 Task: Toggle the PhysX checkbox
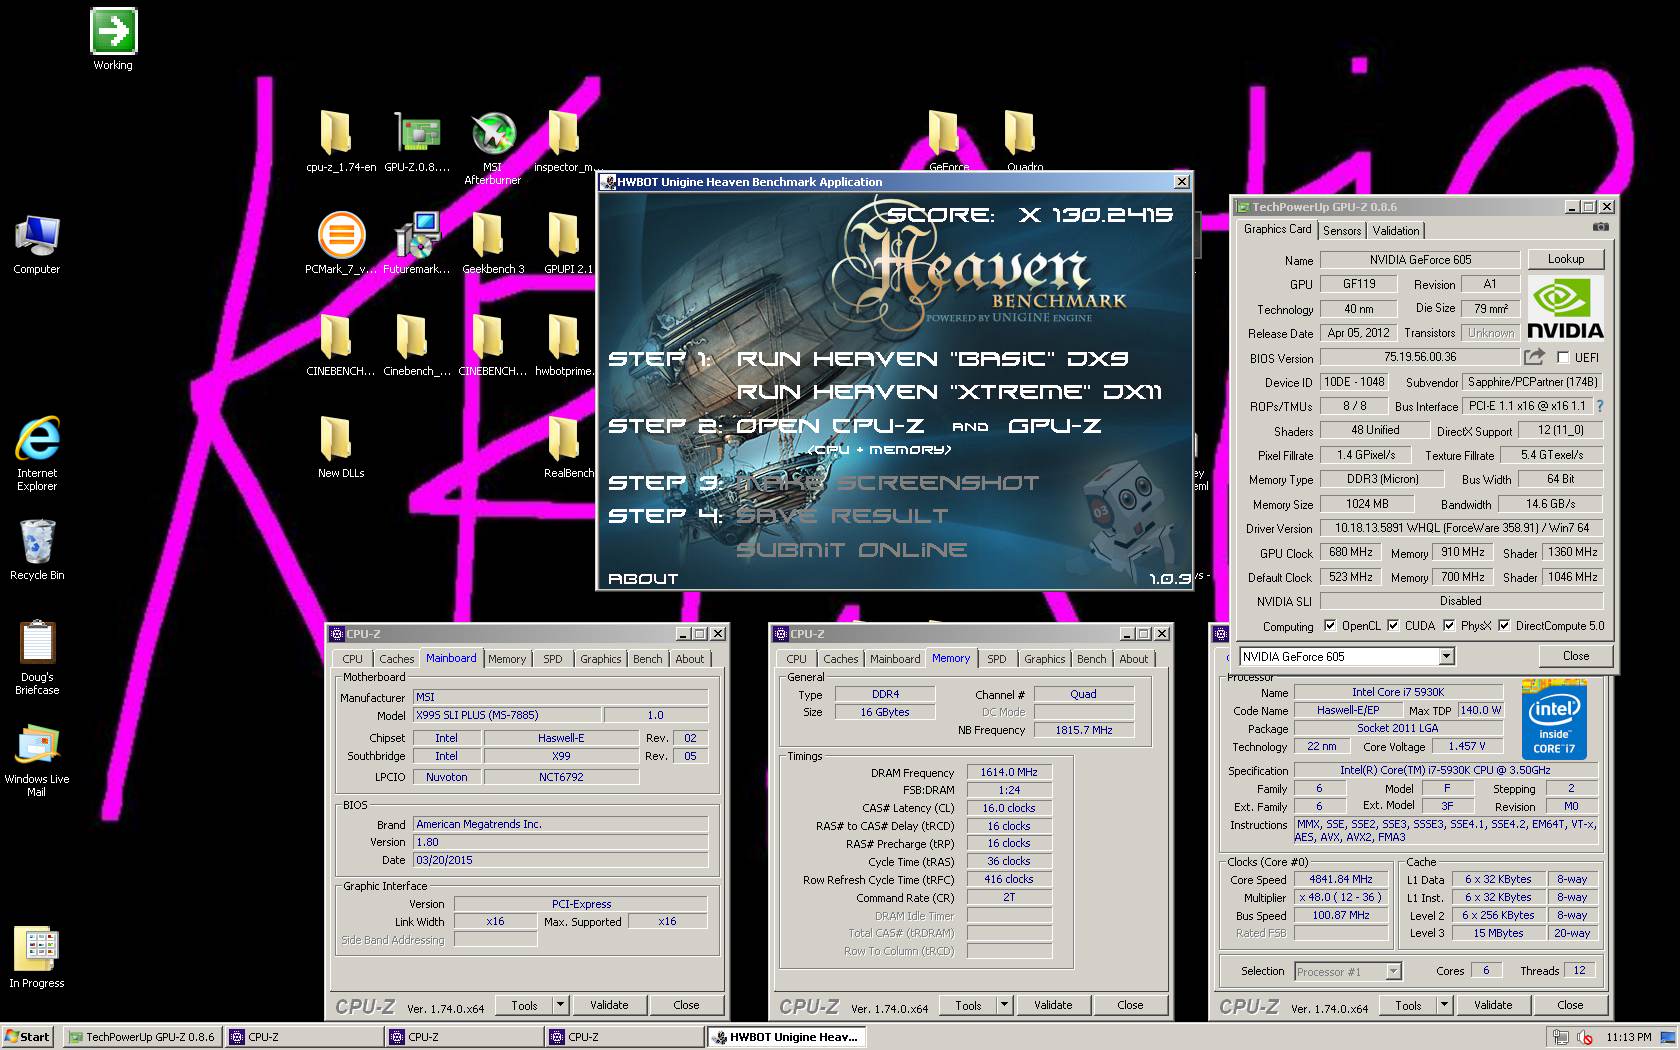click(1448, 626)
